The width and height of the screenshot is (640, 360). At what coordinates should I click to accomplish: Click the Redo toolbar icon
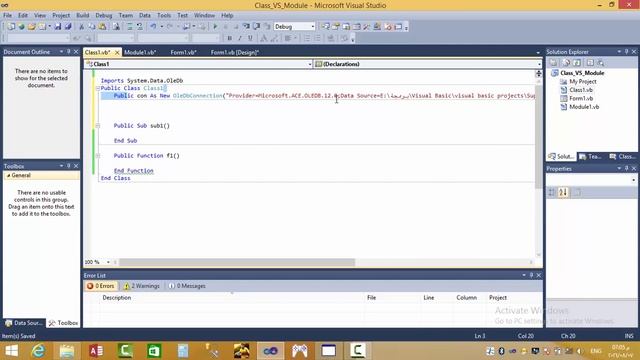coord(170,27)
